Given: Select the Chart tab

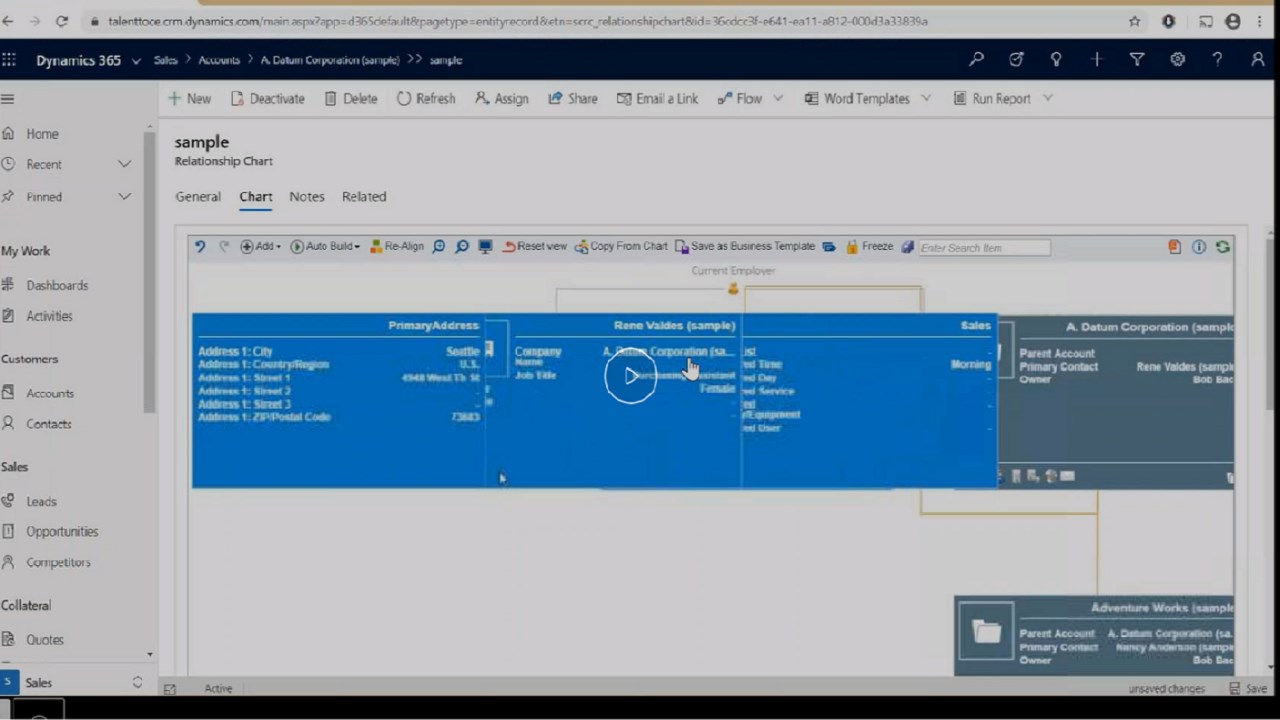Looking at the screenshot, I should (x=256, y=197).
